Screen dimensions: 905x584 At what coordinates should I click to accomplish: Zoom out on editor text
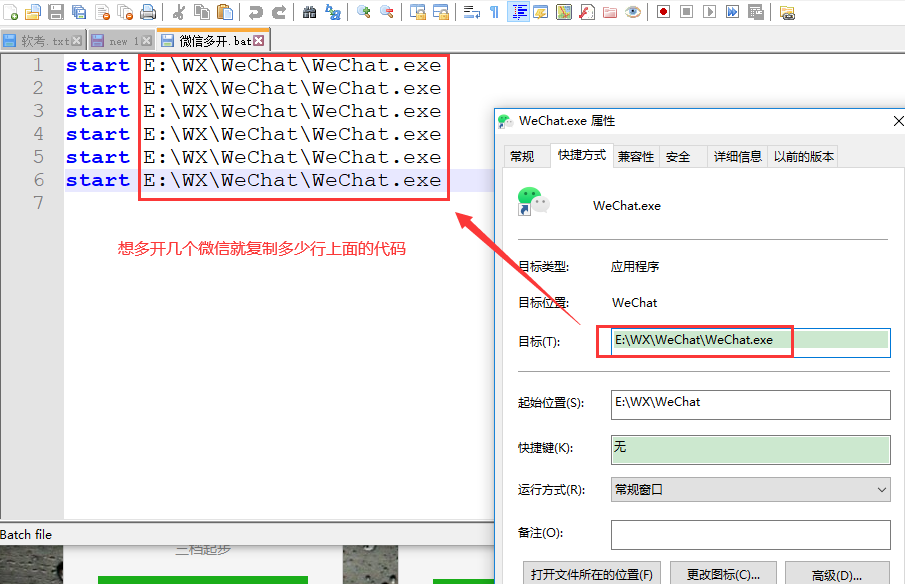[x=386, y=12]
